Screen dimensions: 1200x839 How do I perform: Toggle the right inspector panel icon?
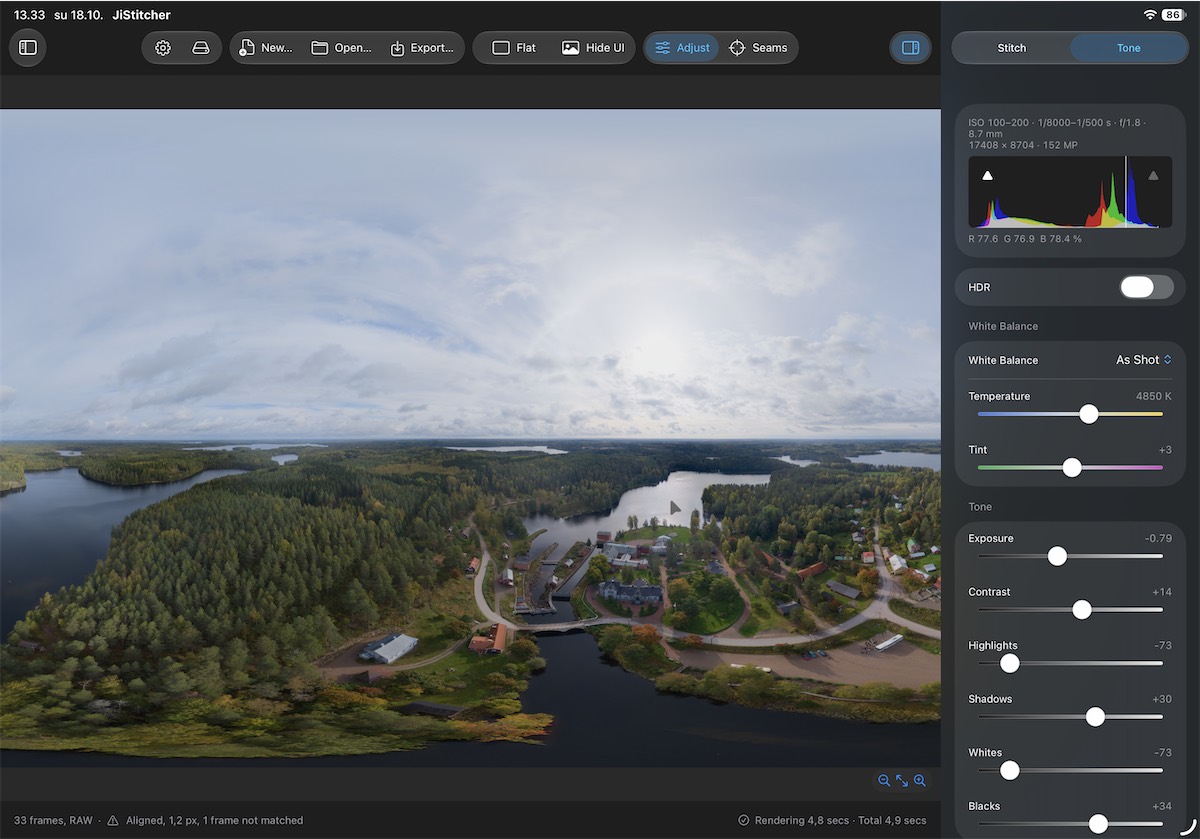tap(910, 48)
